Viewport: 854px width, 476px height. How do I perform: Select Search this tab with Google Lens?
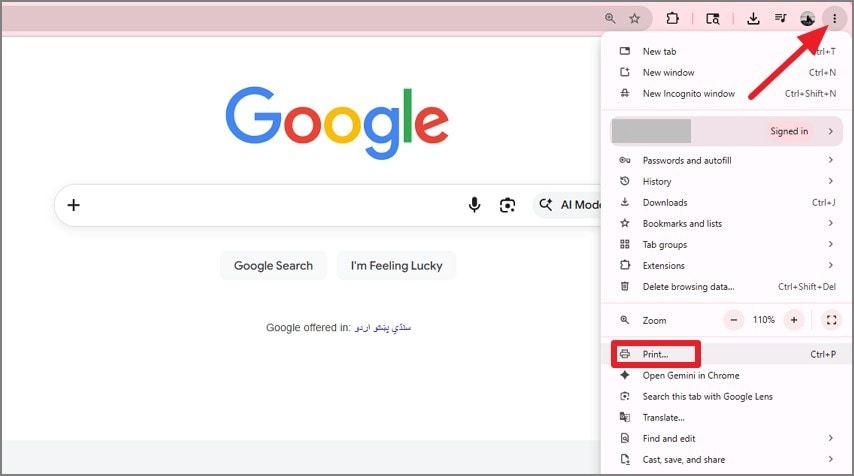(x=727, y=396)
